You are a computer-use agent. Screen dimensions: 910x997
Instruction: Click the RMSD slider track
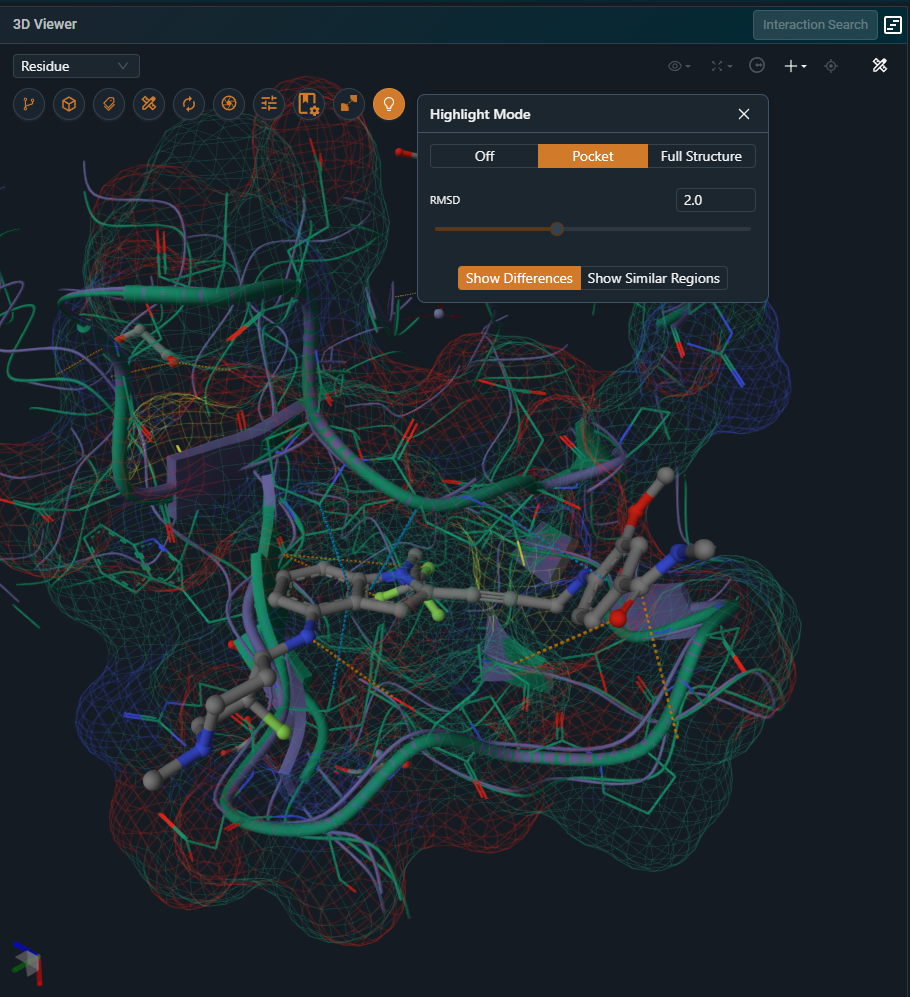point(650,229)
